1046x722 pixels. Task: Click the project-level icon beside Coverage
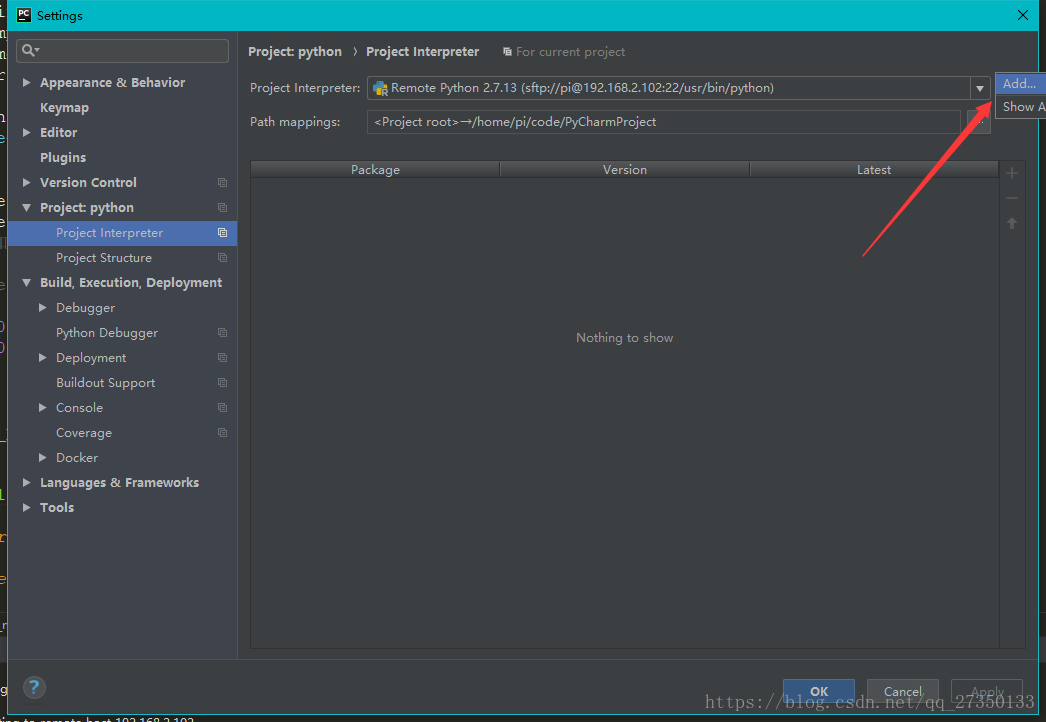tap(222, 432)
